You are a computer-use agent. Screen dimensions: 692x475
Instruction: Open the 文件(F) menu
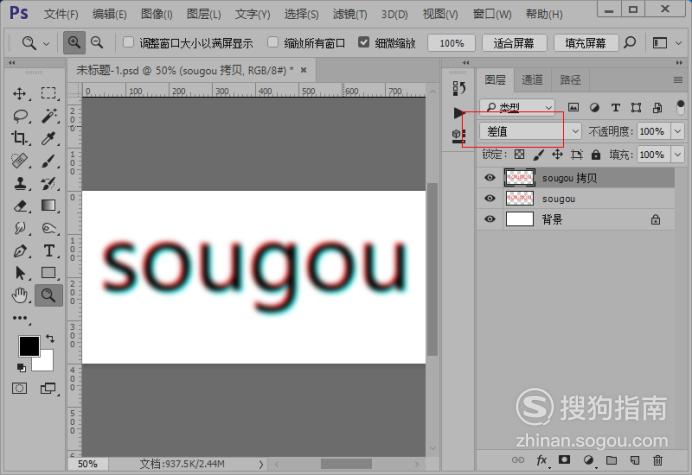pyautogui.click(x=61, y=14)
